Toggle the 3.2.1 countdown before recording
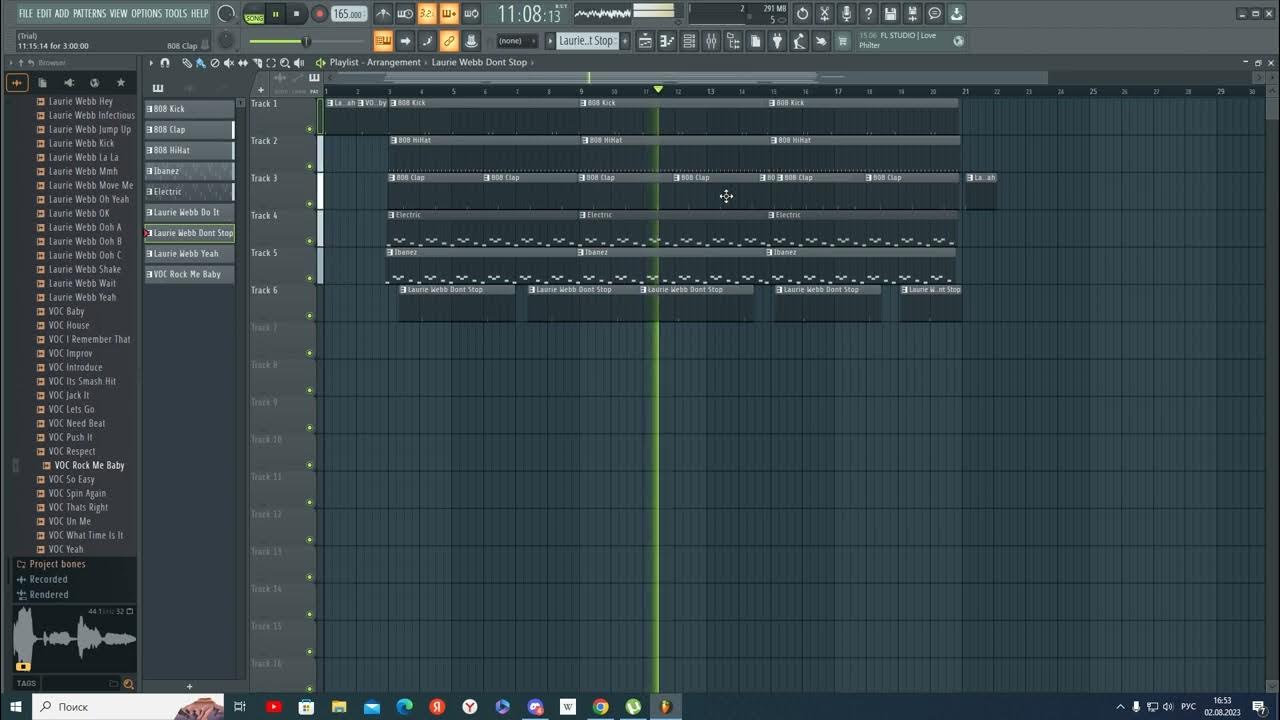The height and width of the screenshot is (720, 1280). pyautogui.click(x=427, y=14)
